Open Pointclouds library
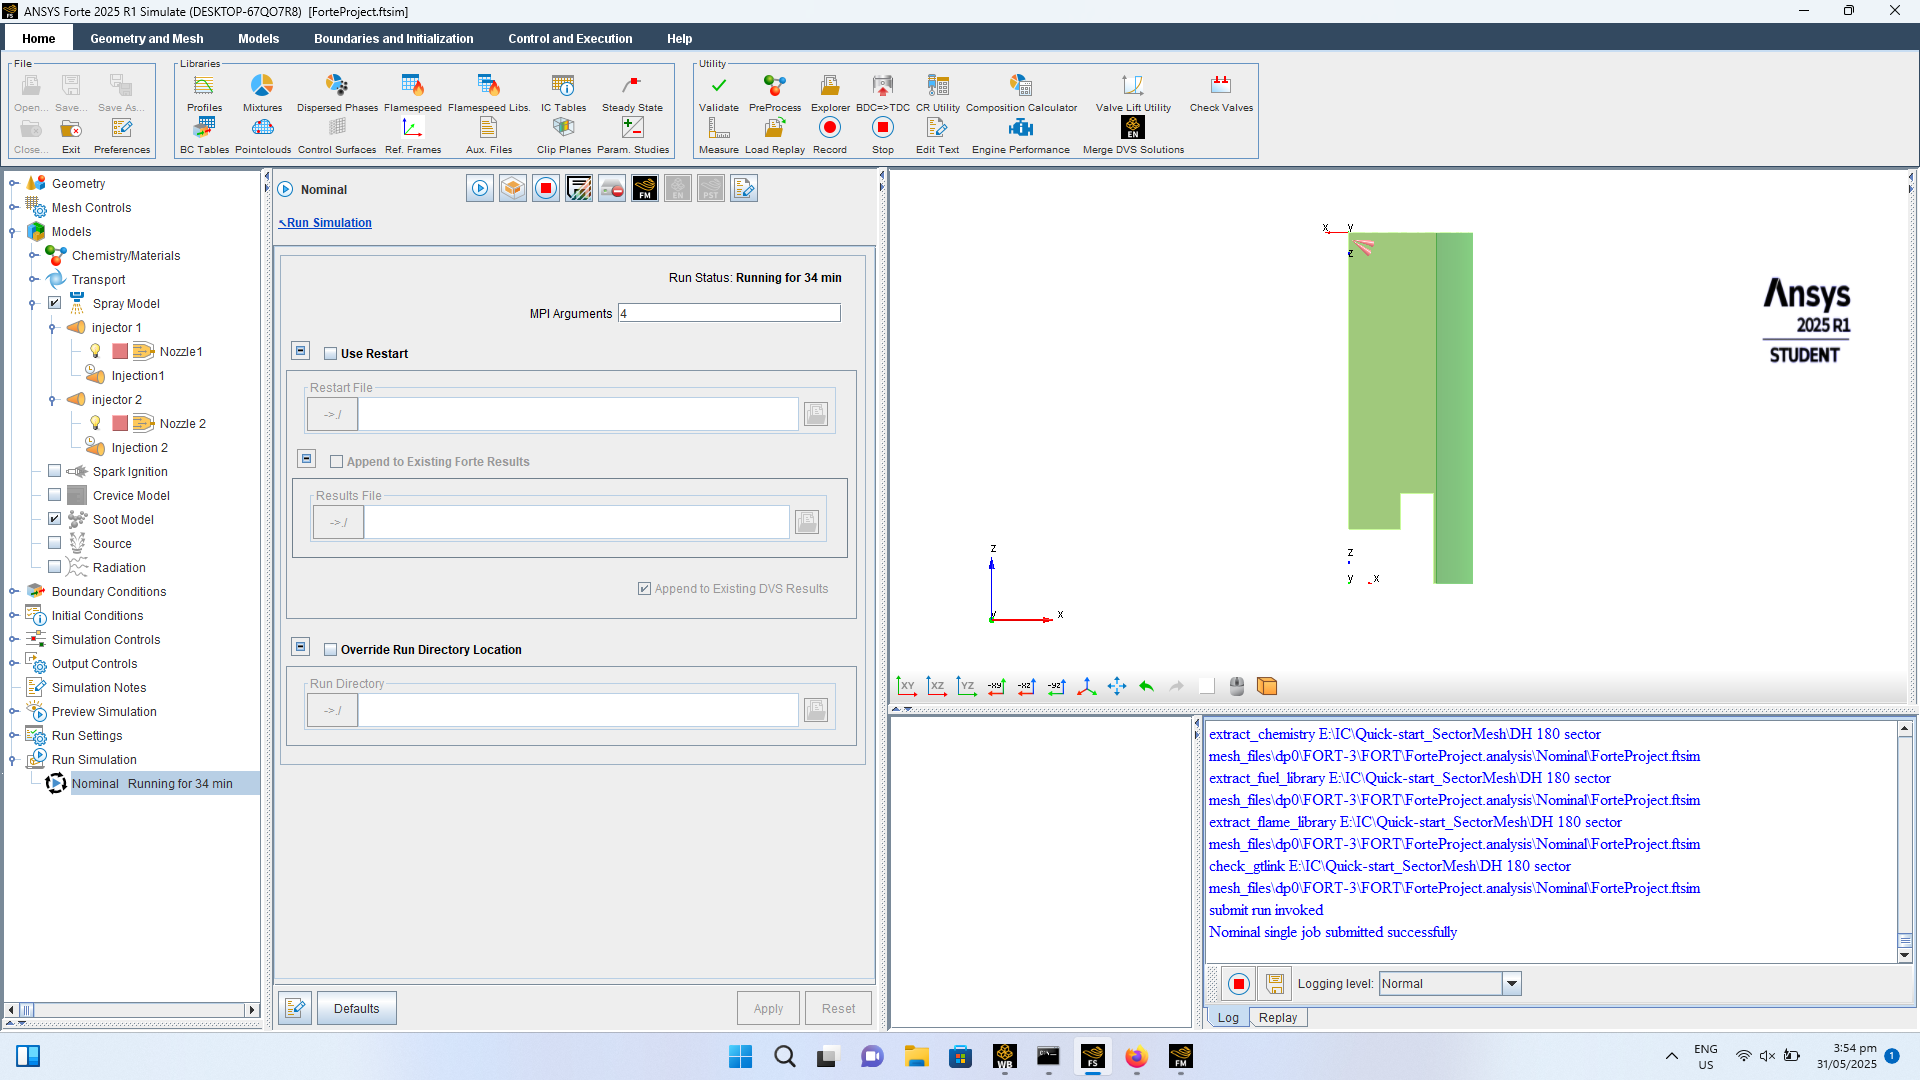1920x1080 pixels. pyautogui.click(x=263, y=135)
